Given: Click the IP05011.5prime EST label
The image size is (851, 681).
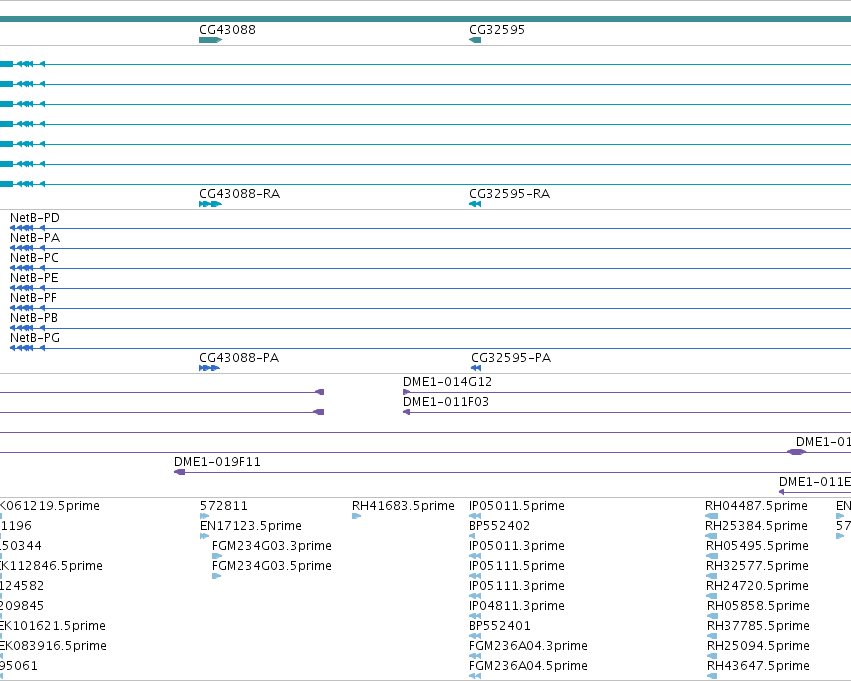Looking at the screenshot, I should click(x=517, y=506).
